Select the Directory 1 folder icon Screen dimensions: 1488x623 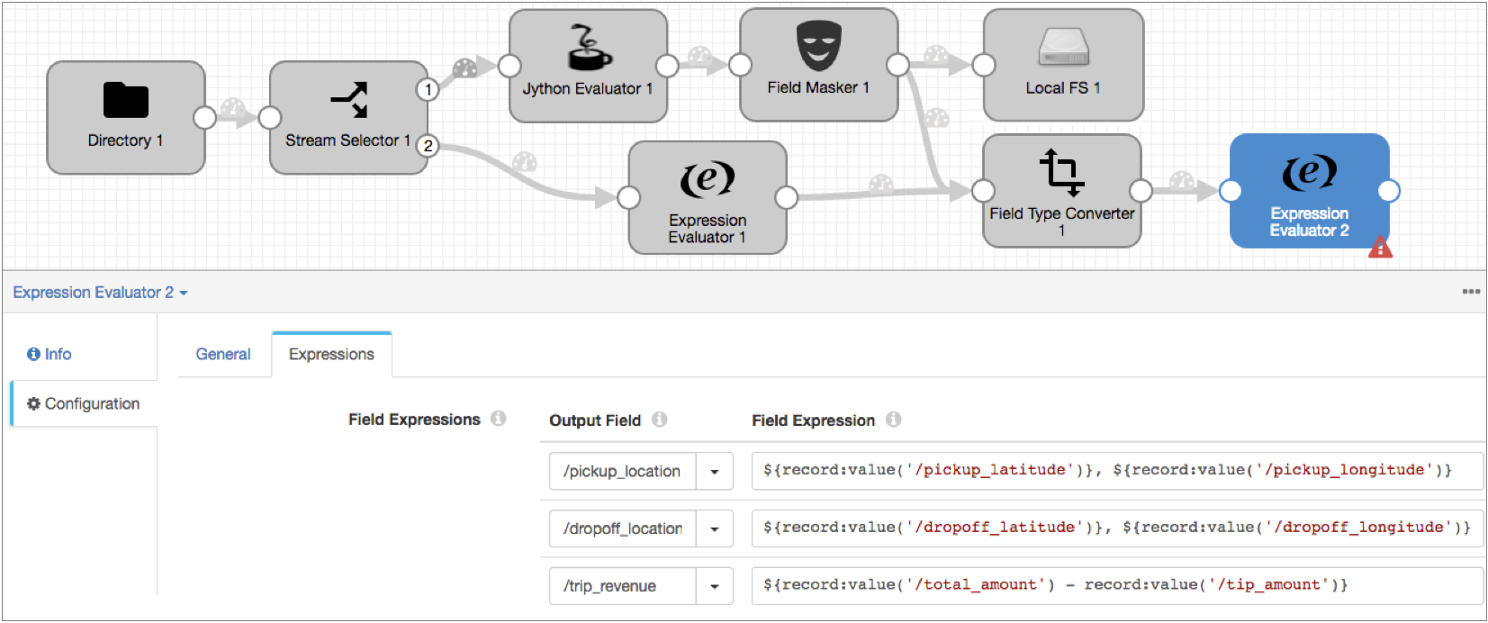(126, 100)
